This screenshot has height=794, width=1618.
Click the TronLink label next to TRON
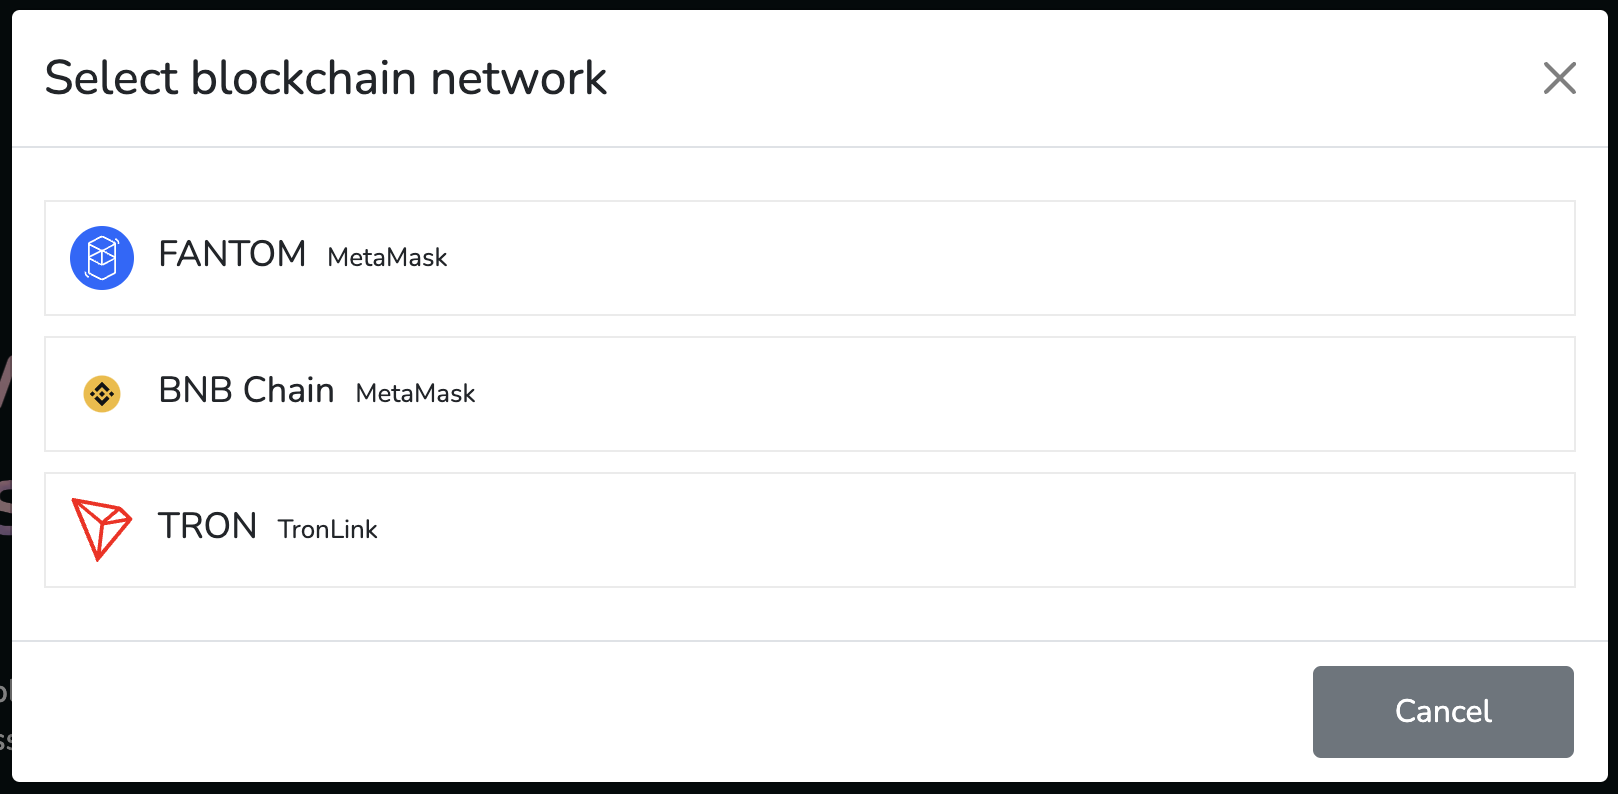[x=327, y=530]
